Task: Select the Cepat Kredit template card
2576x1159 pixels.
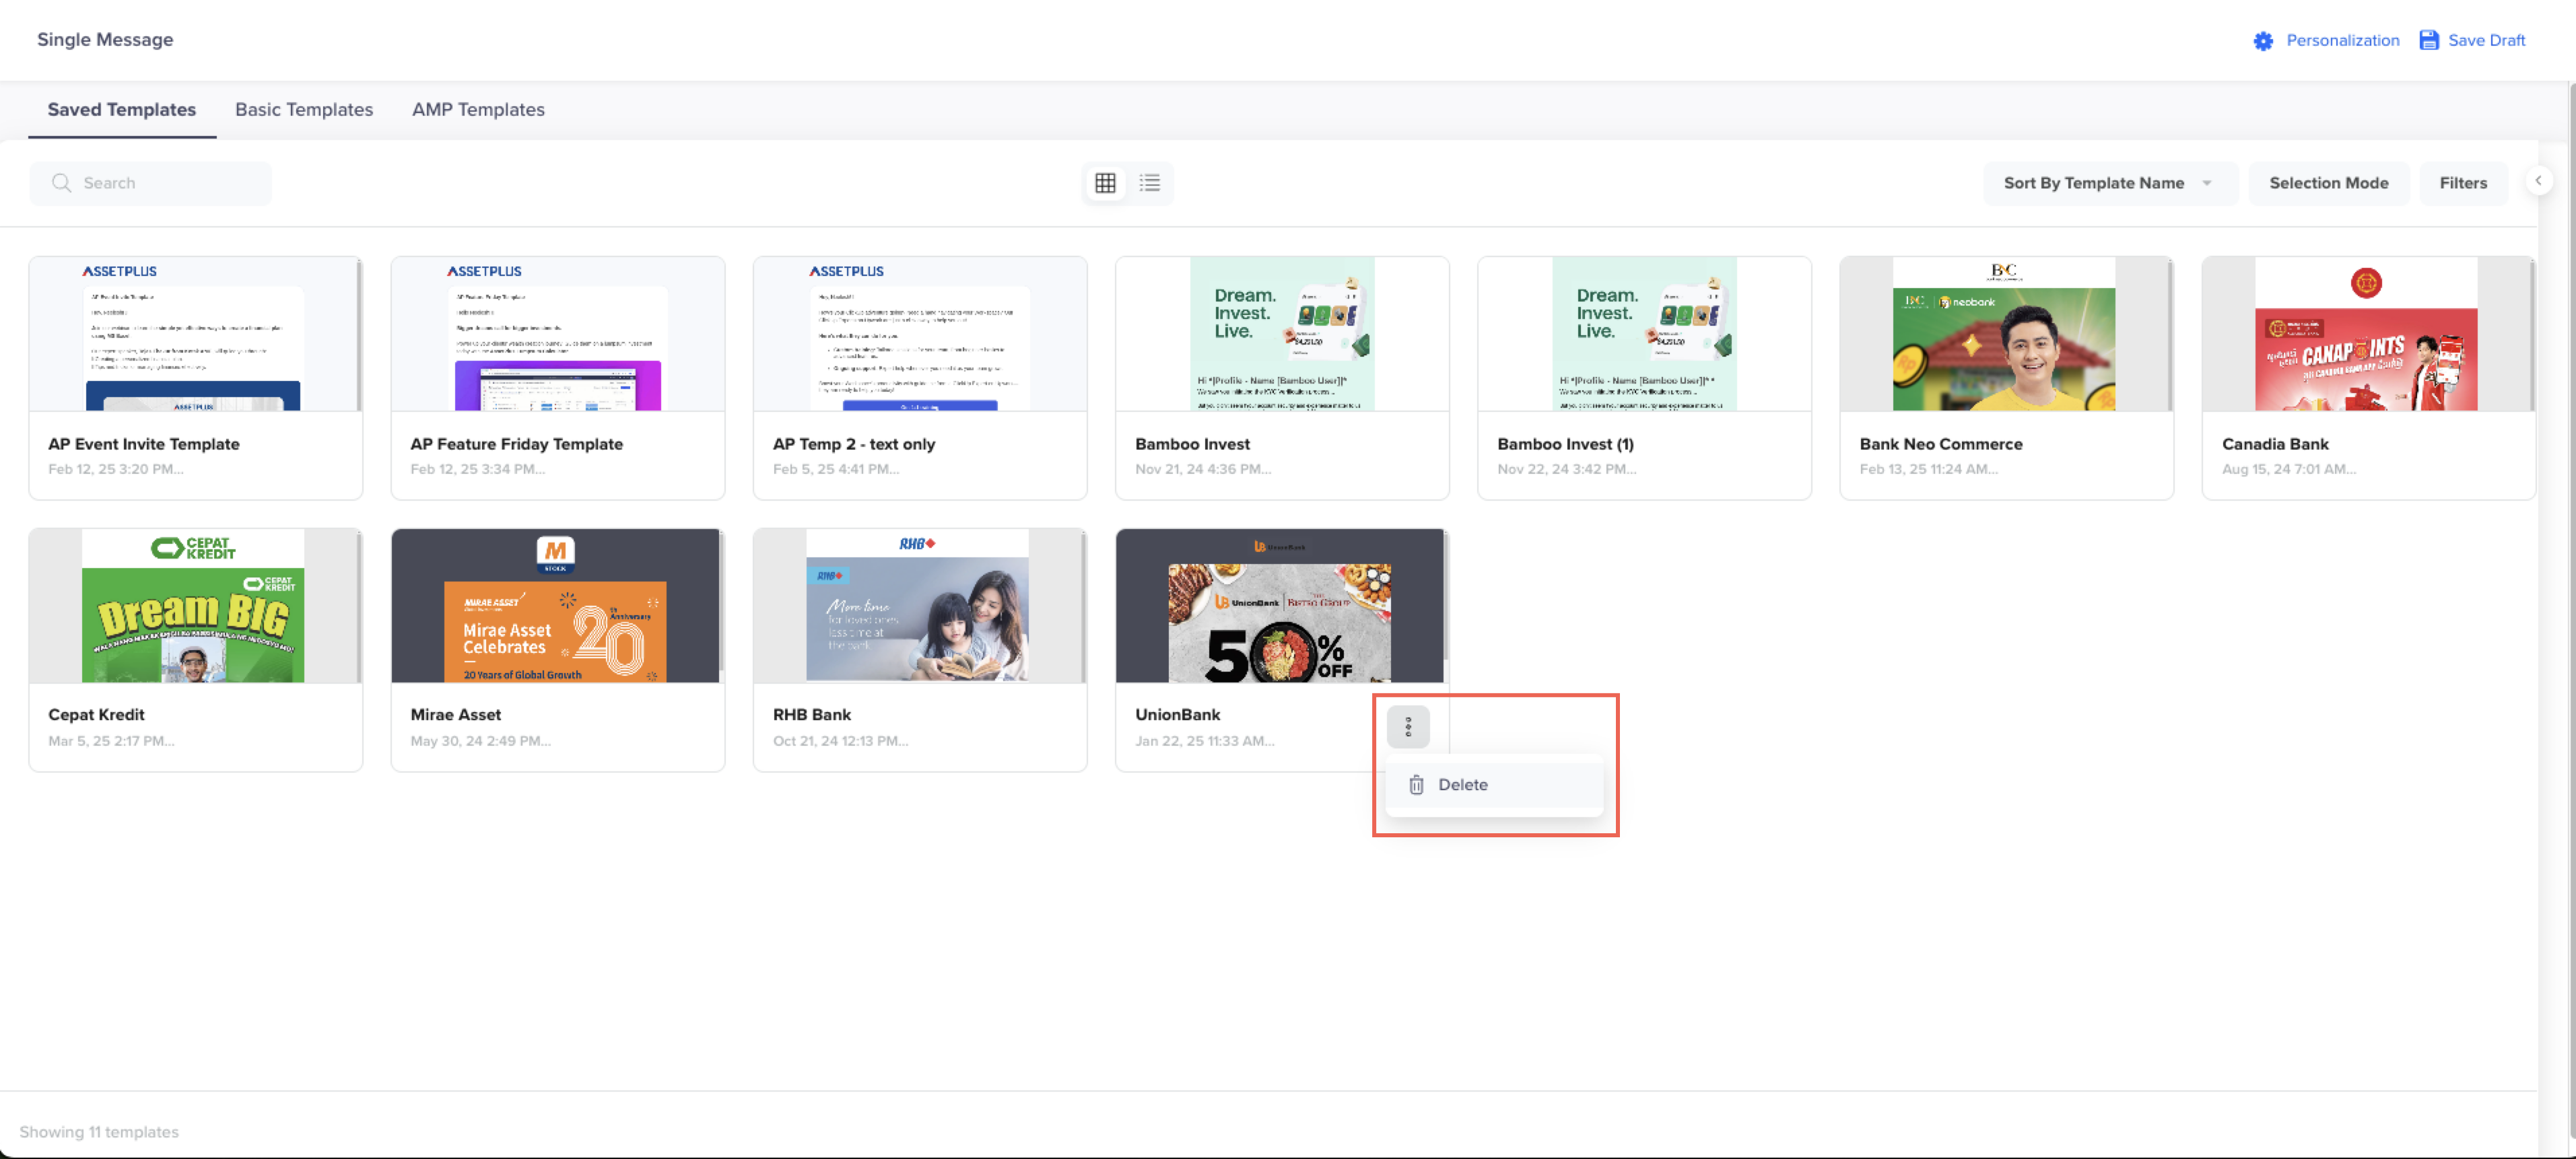Action: click(x=195, y=650)
